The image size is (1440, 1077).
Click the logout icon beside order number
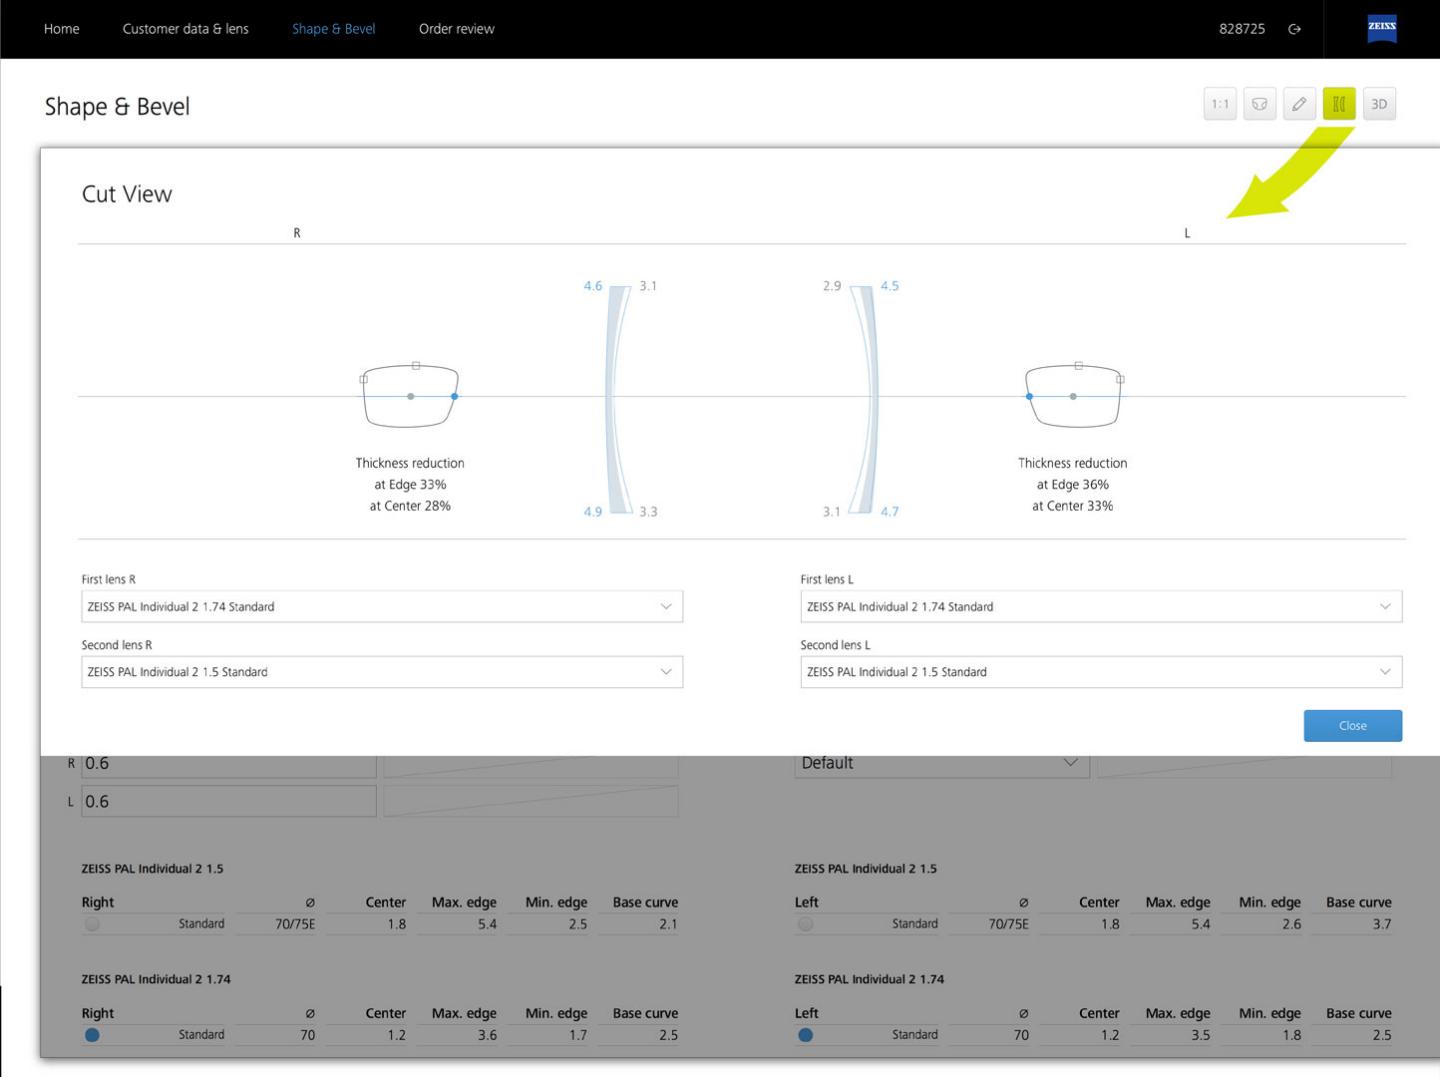pos(1295,29)
